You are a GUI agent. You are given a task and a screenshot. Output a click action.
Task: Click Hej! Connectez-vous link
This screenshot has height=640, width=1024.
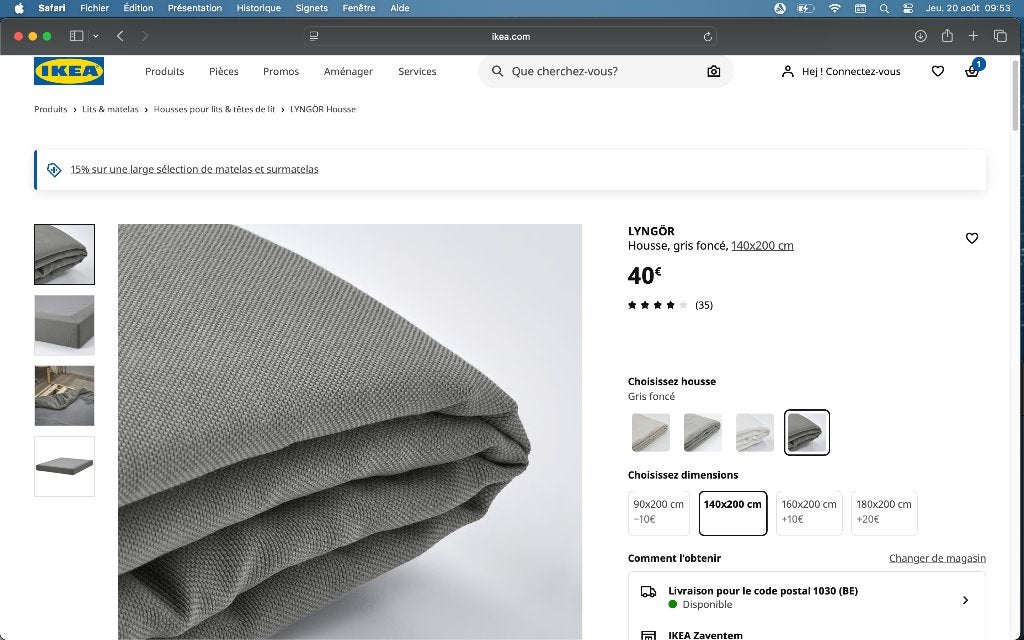(851, 71)
